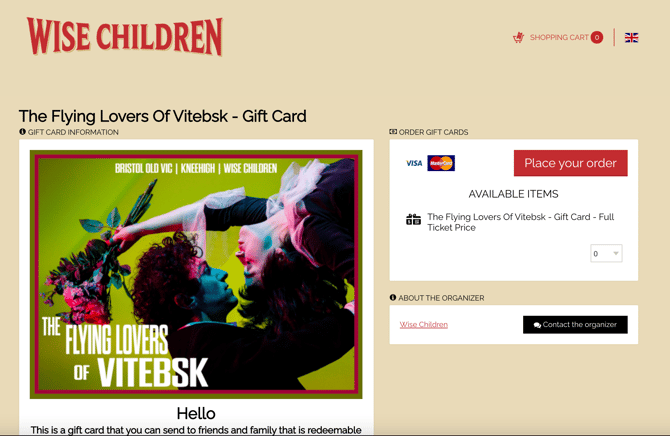
Task: Click the page title Gift Card heading
Action: pos(162,116)
